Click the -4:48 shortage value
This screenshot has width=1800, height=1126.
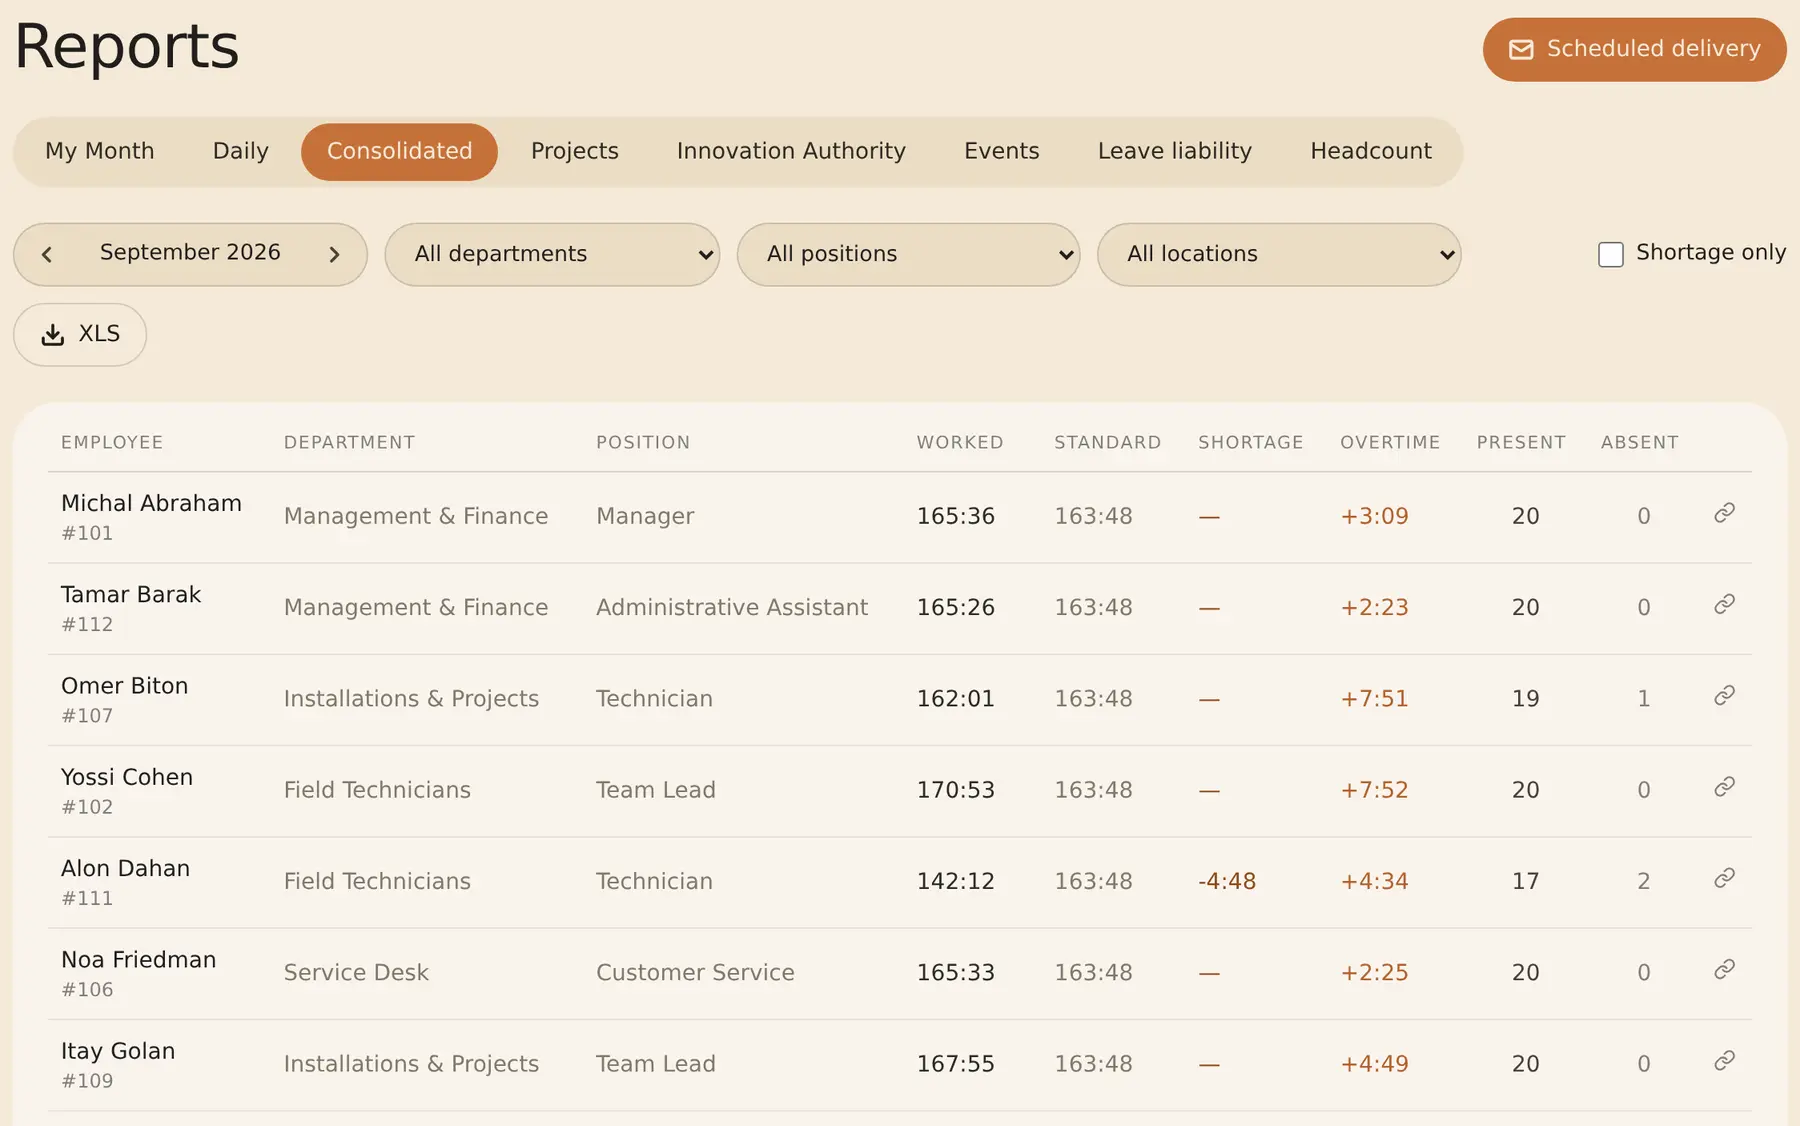pos(1227,881)
